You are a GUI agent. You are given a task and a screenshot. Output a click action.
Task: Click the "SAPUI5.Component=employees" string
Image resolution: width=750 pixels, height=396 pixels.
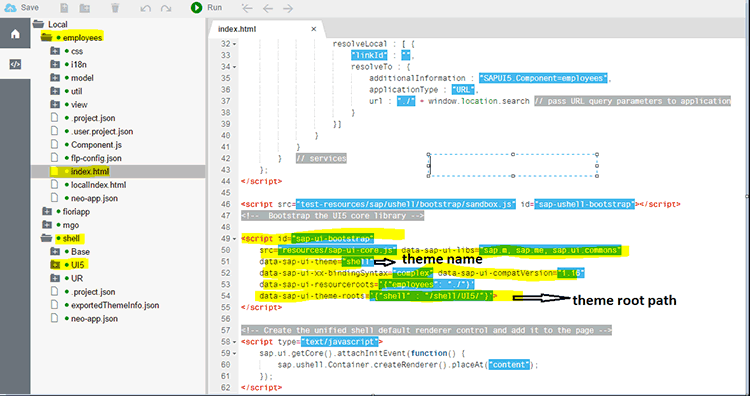[x=543, y=78]
